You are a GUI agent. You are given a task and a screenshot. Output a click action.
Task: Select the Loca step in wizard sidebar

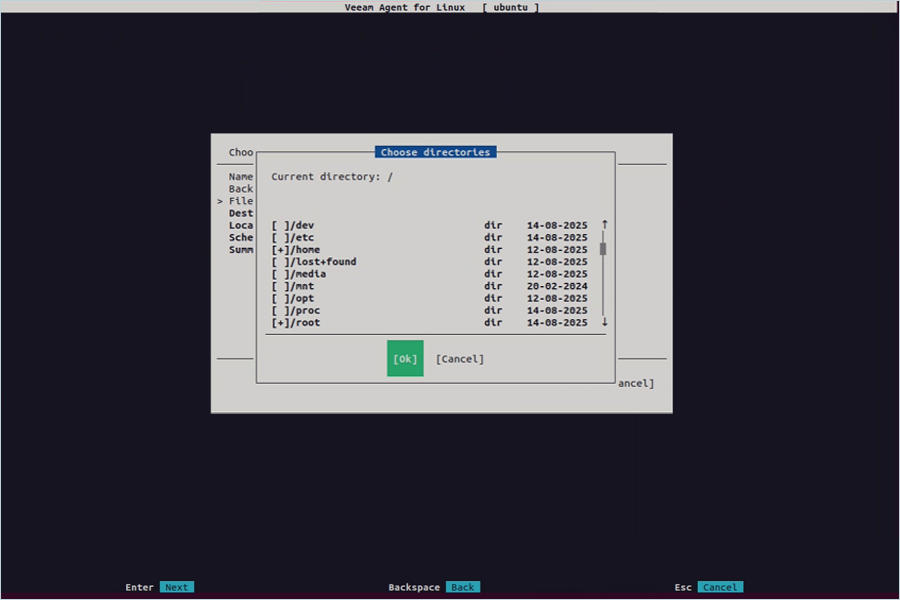click(x=240, y=225)
